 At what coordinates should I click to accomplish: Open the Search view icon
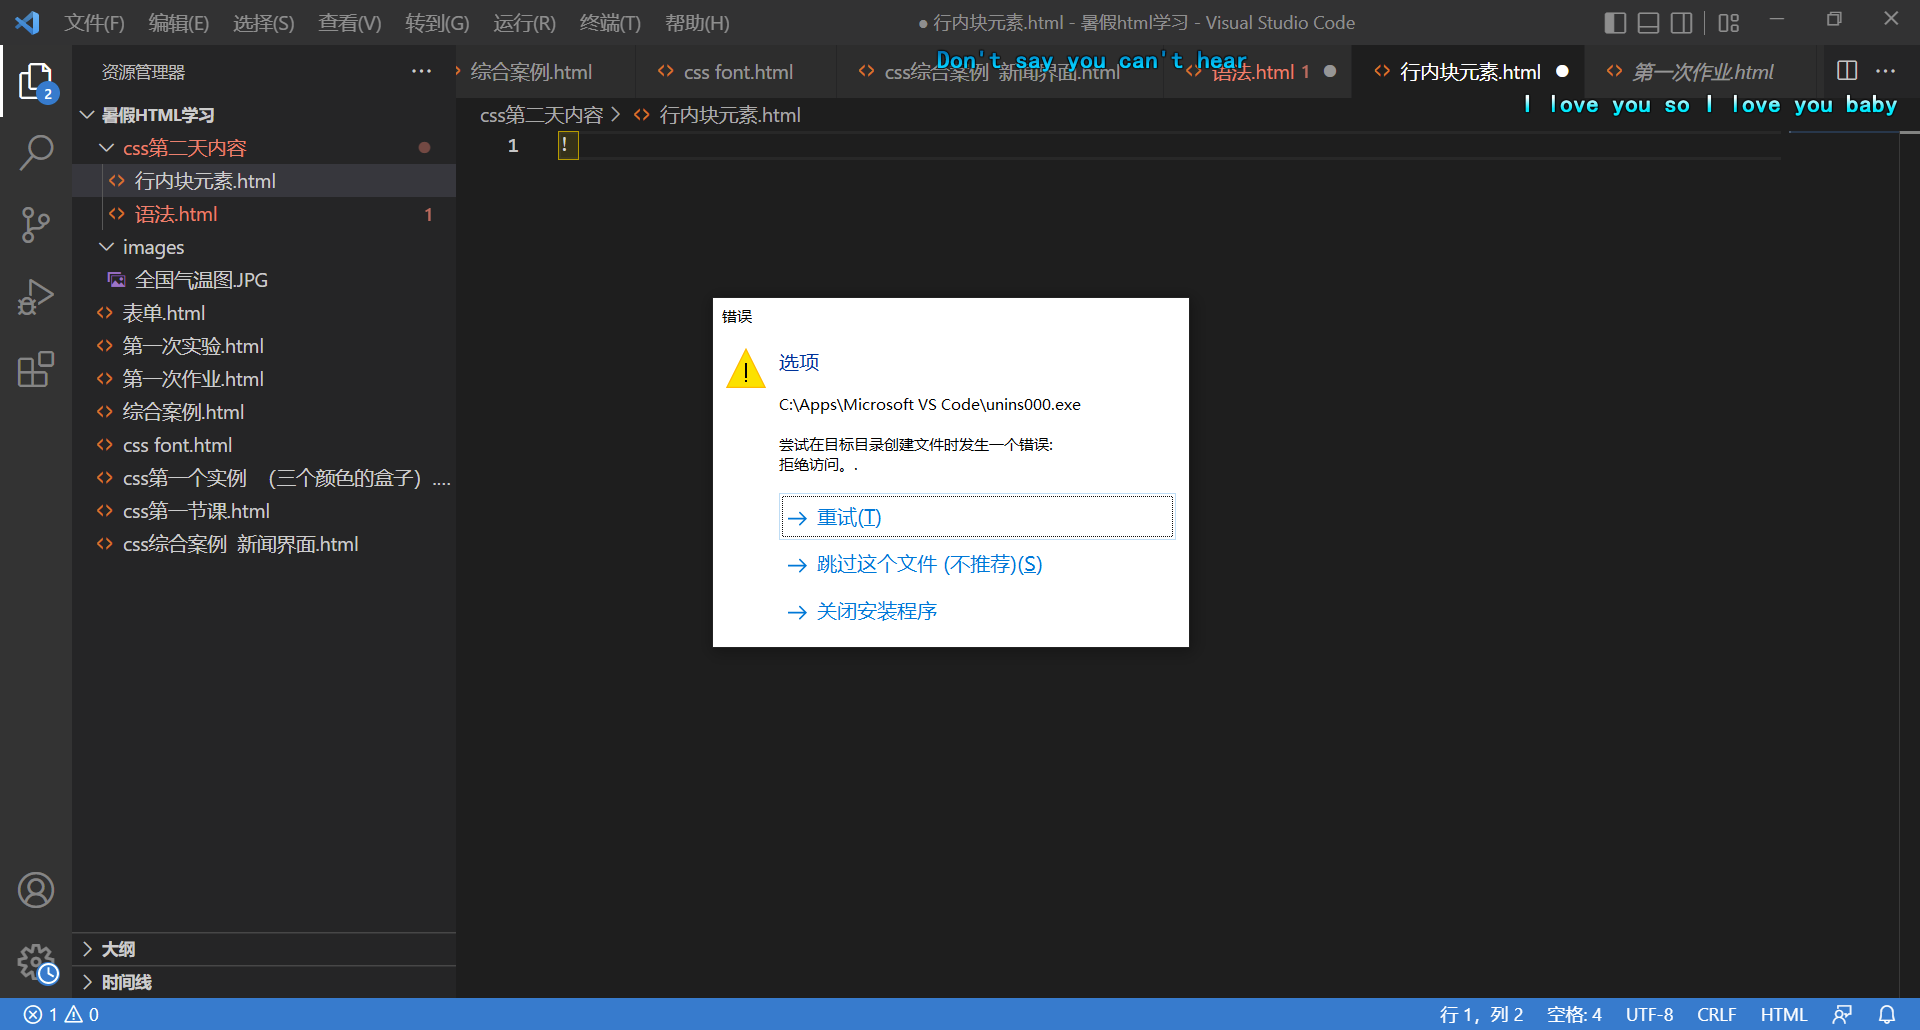tap(36, 153)
